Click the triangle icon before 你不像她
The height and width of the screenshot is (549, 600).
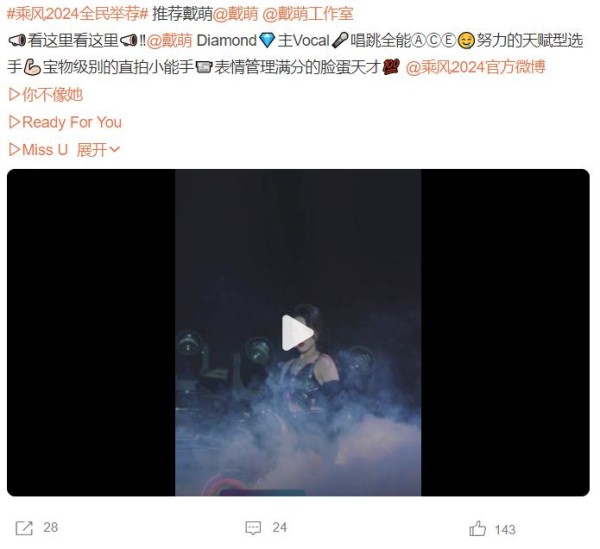click(14, 94)
